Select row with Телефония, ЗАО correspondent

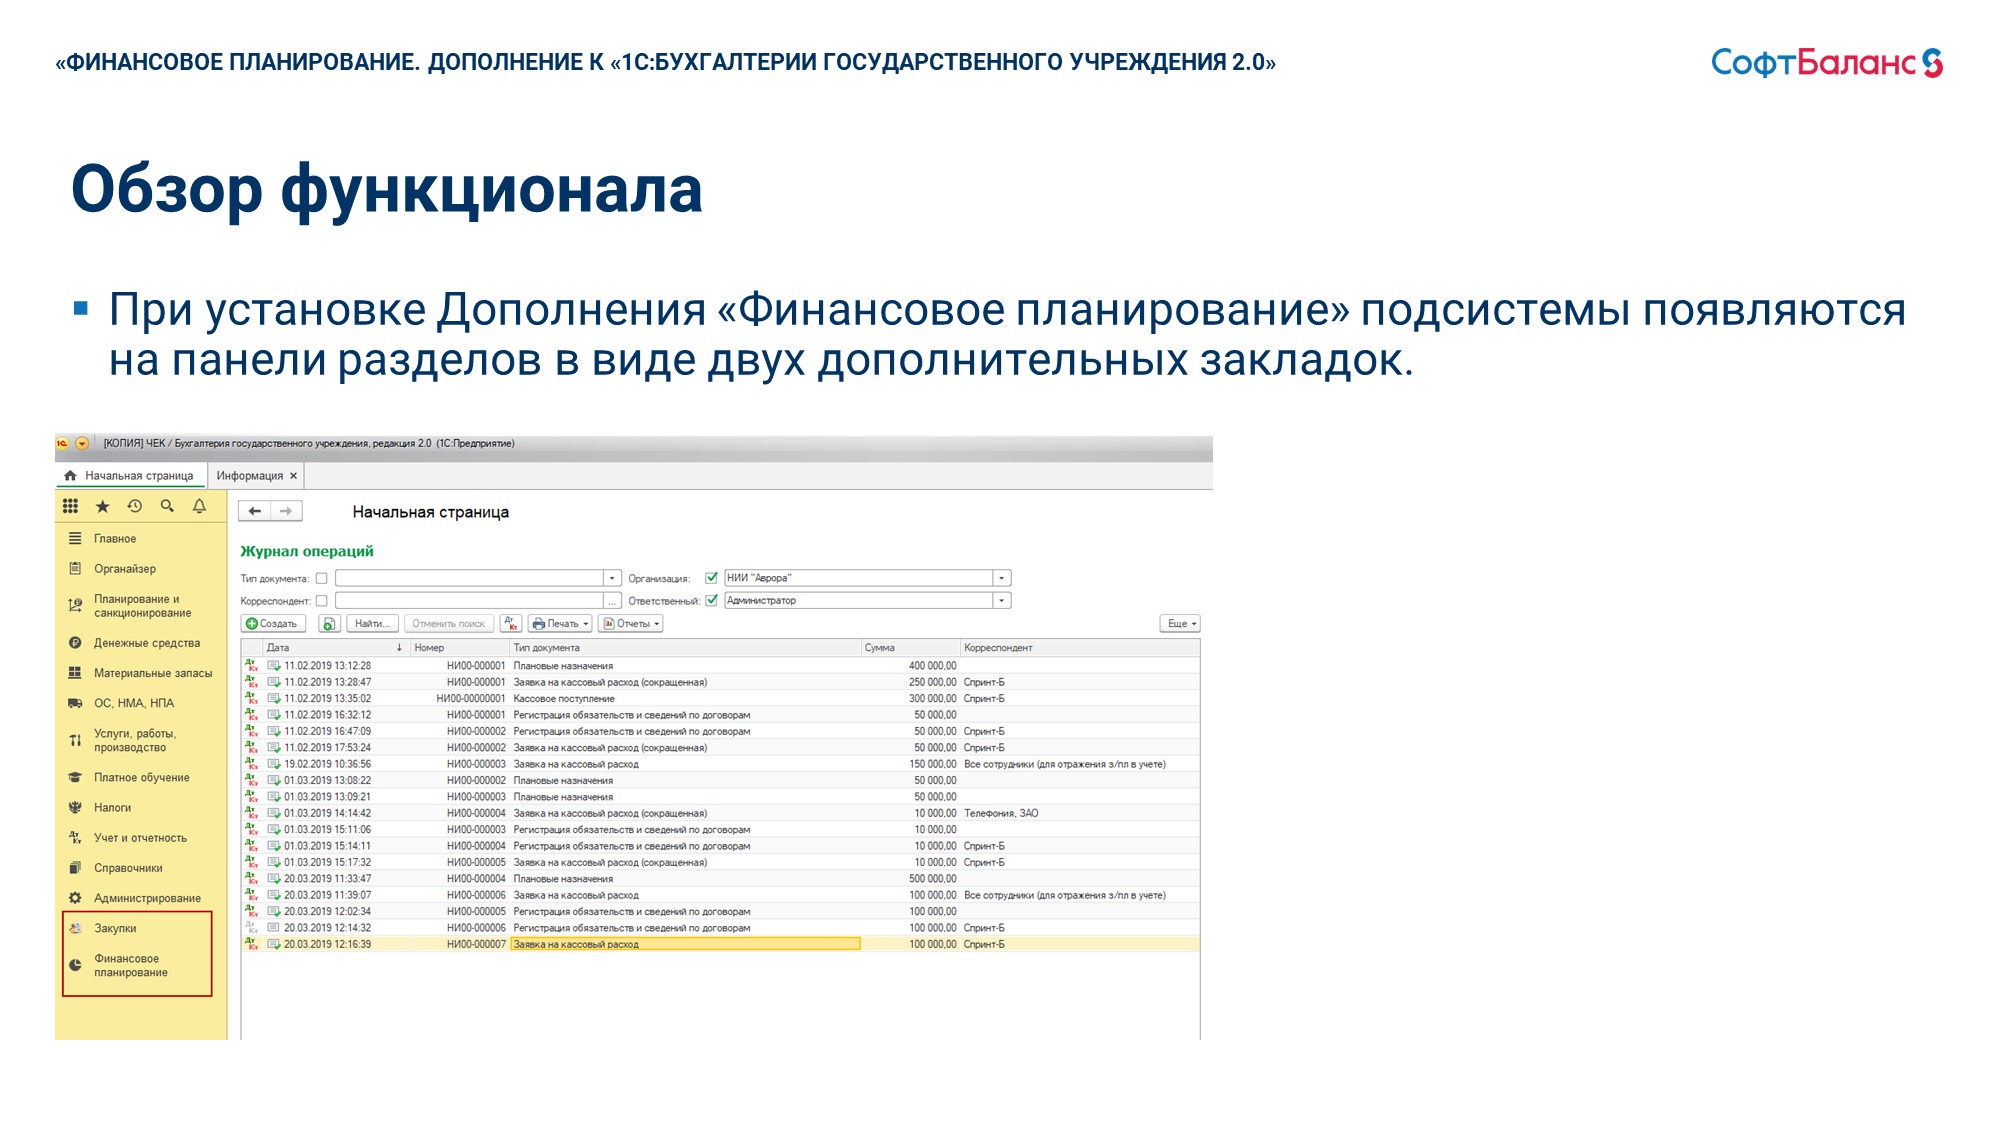pyautogui.click(x=720, y=813)
